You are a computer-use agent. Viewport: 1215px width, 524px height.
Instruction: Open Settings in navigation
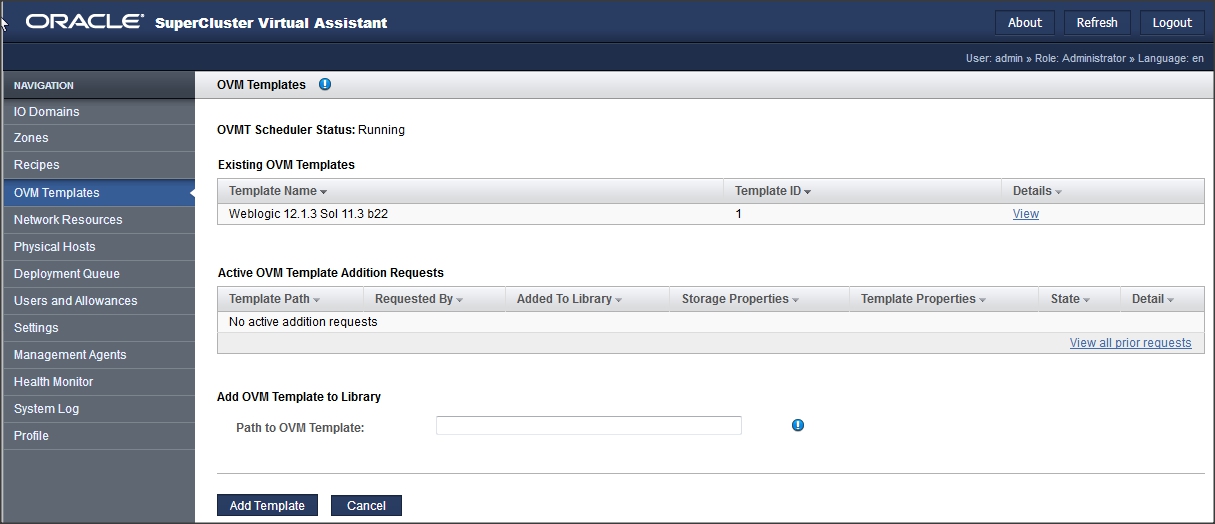coord(98,328)
